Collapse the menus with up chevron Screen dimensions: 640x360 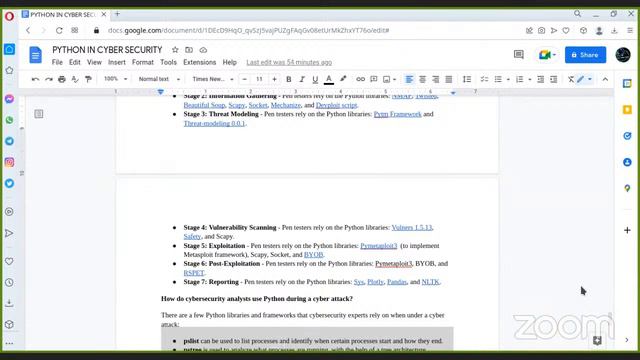(605, 79)
